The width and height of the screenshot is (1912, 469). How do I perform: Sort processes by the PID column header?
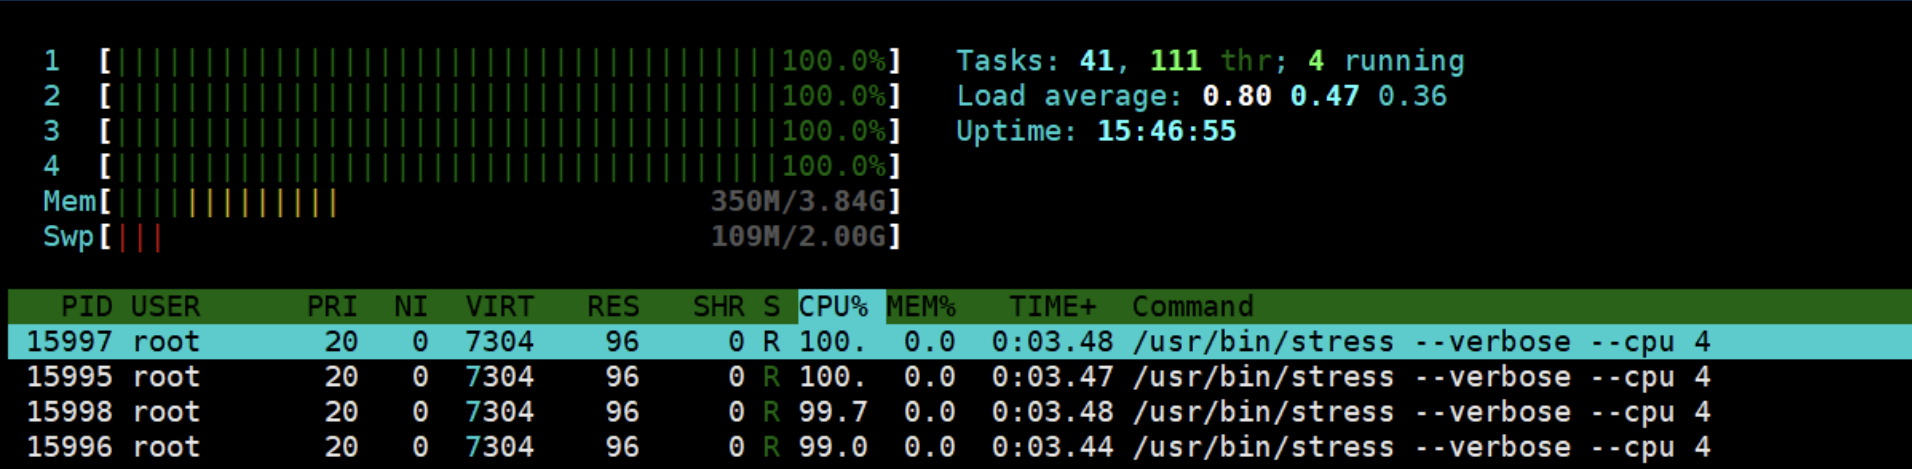(86, 306)
